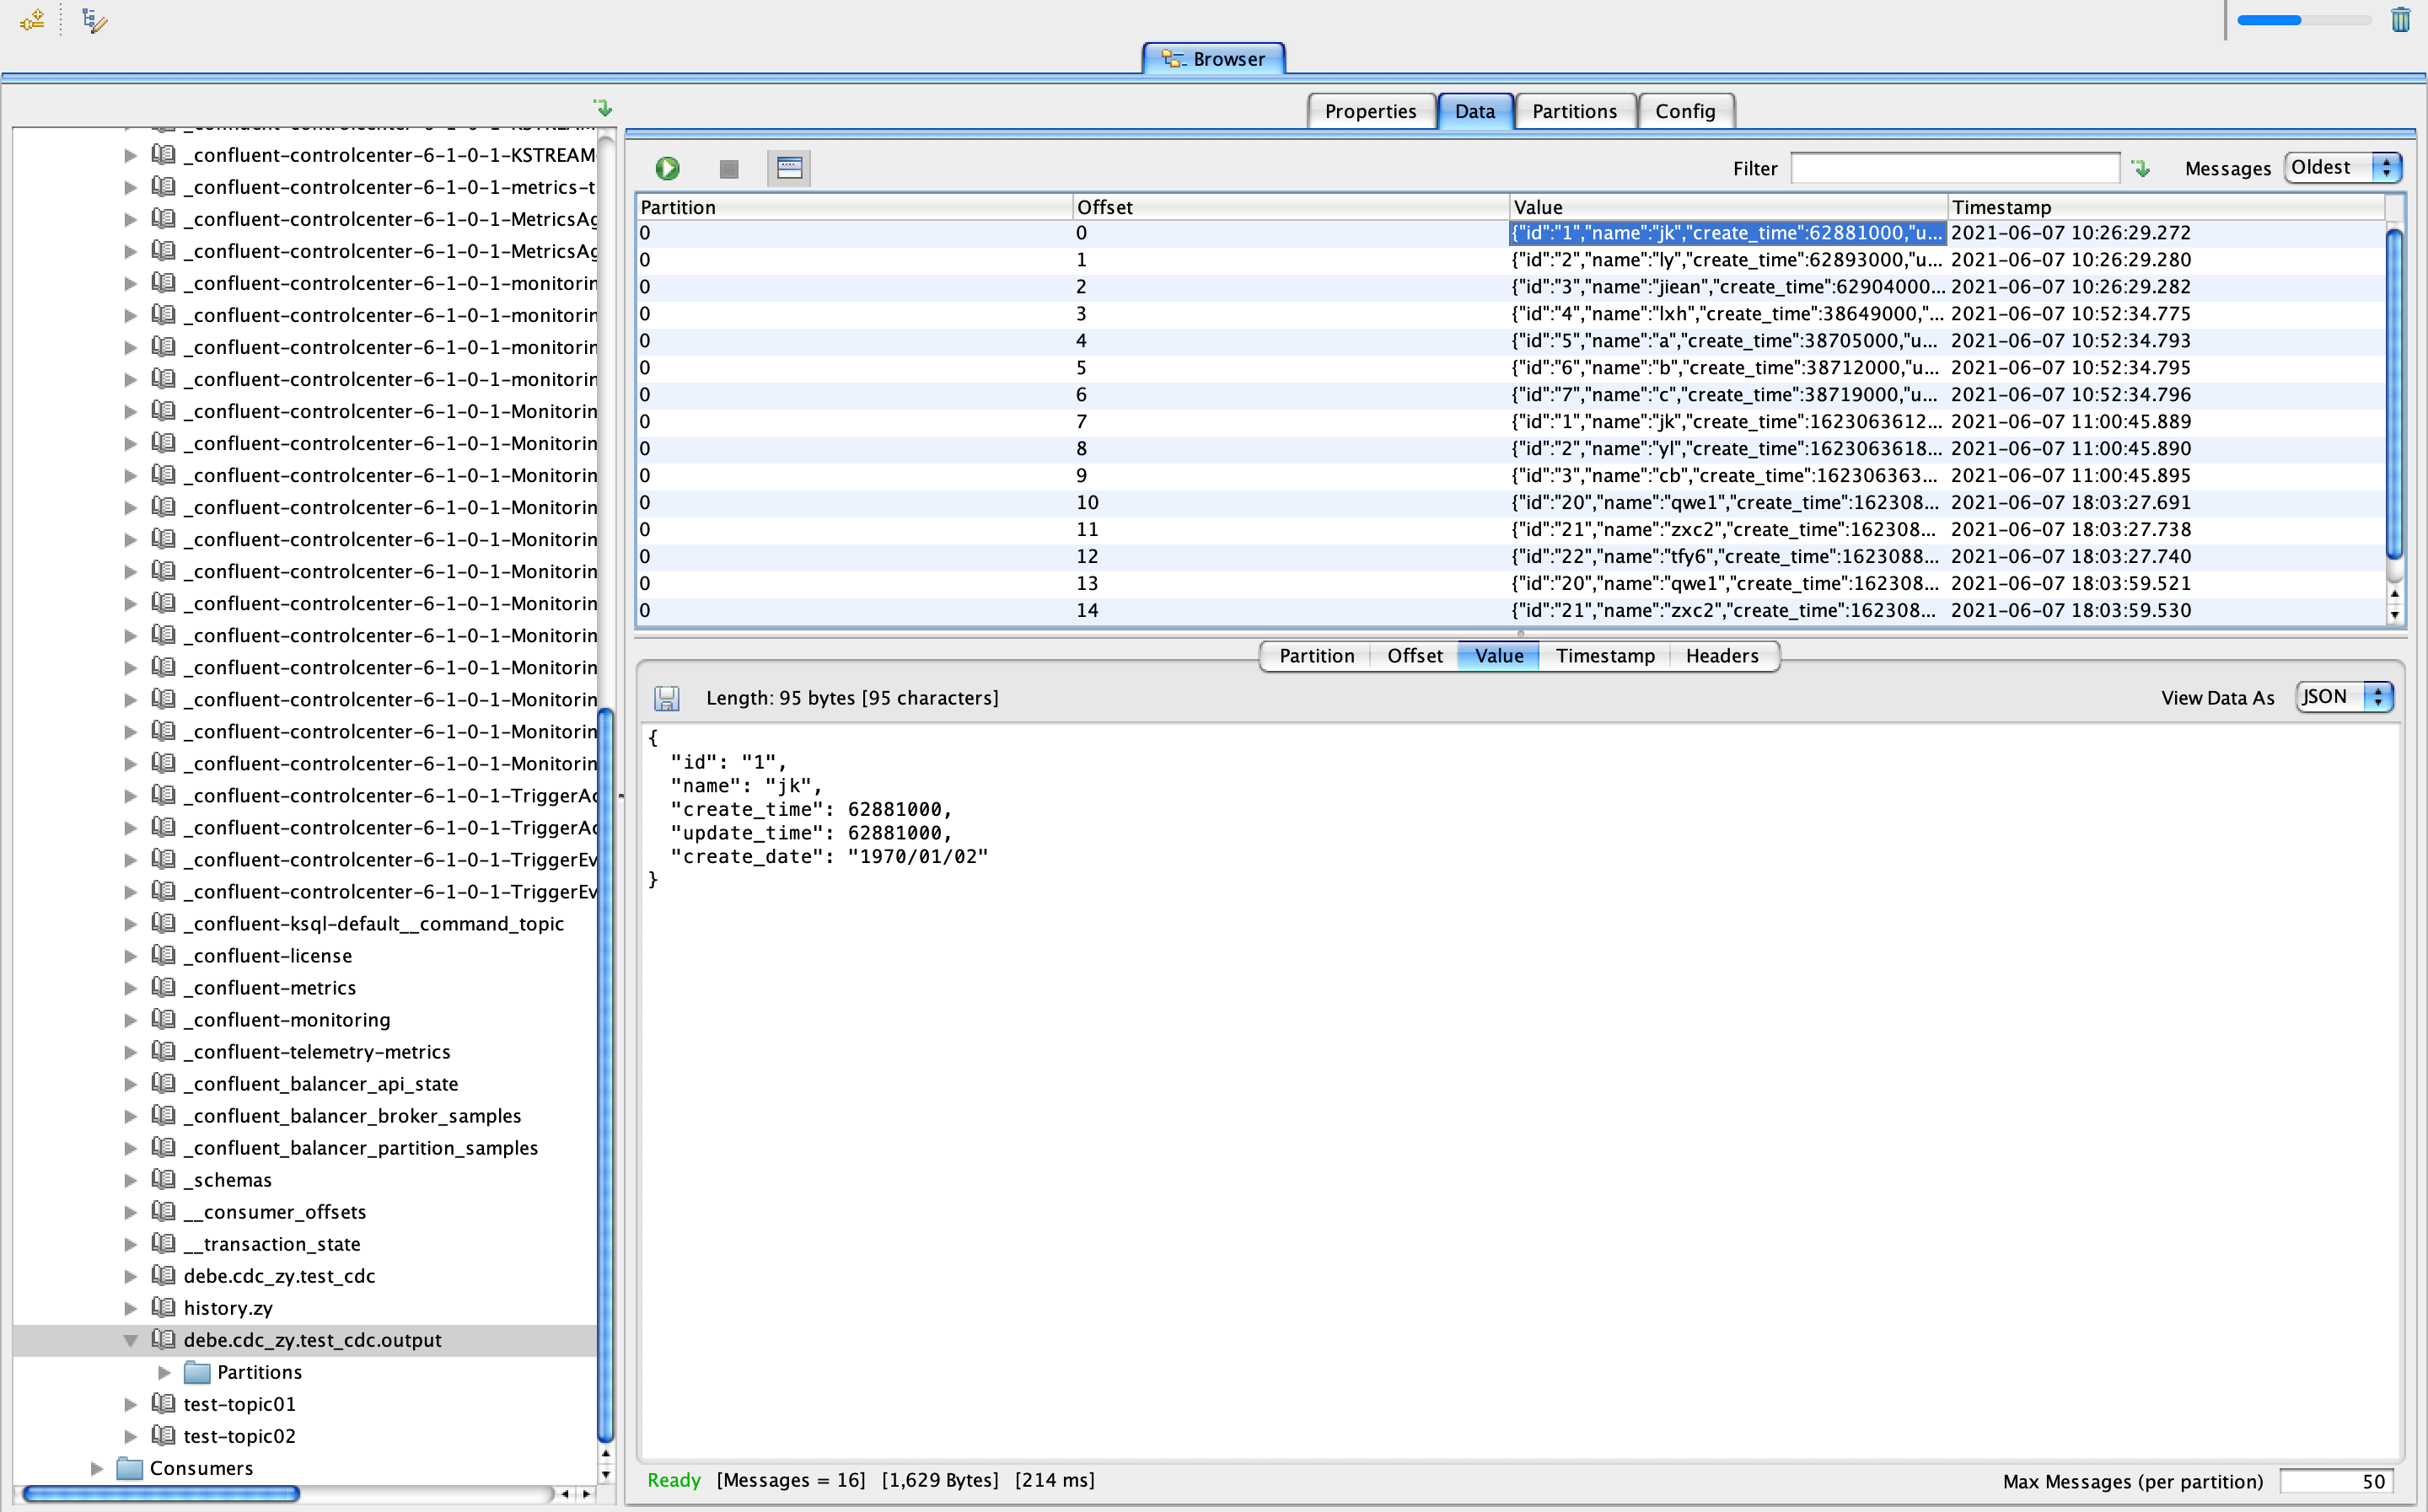This screenshot has width=2428, height=1512.
Task: Collapse the debe.cdc_zy.test_cdc.output topic
Action: click(131, 1340)
